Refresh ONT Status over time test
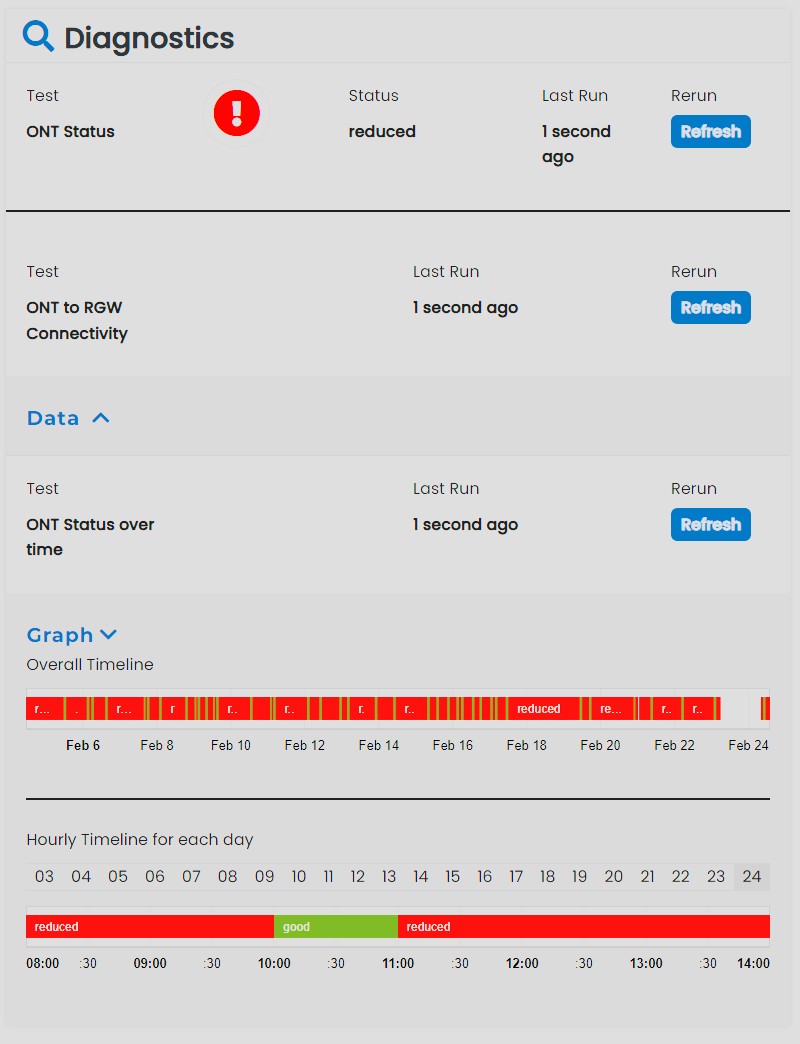Image resolution: width=800 pixels, height=1044 pixels. (710, 524)
